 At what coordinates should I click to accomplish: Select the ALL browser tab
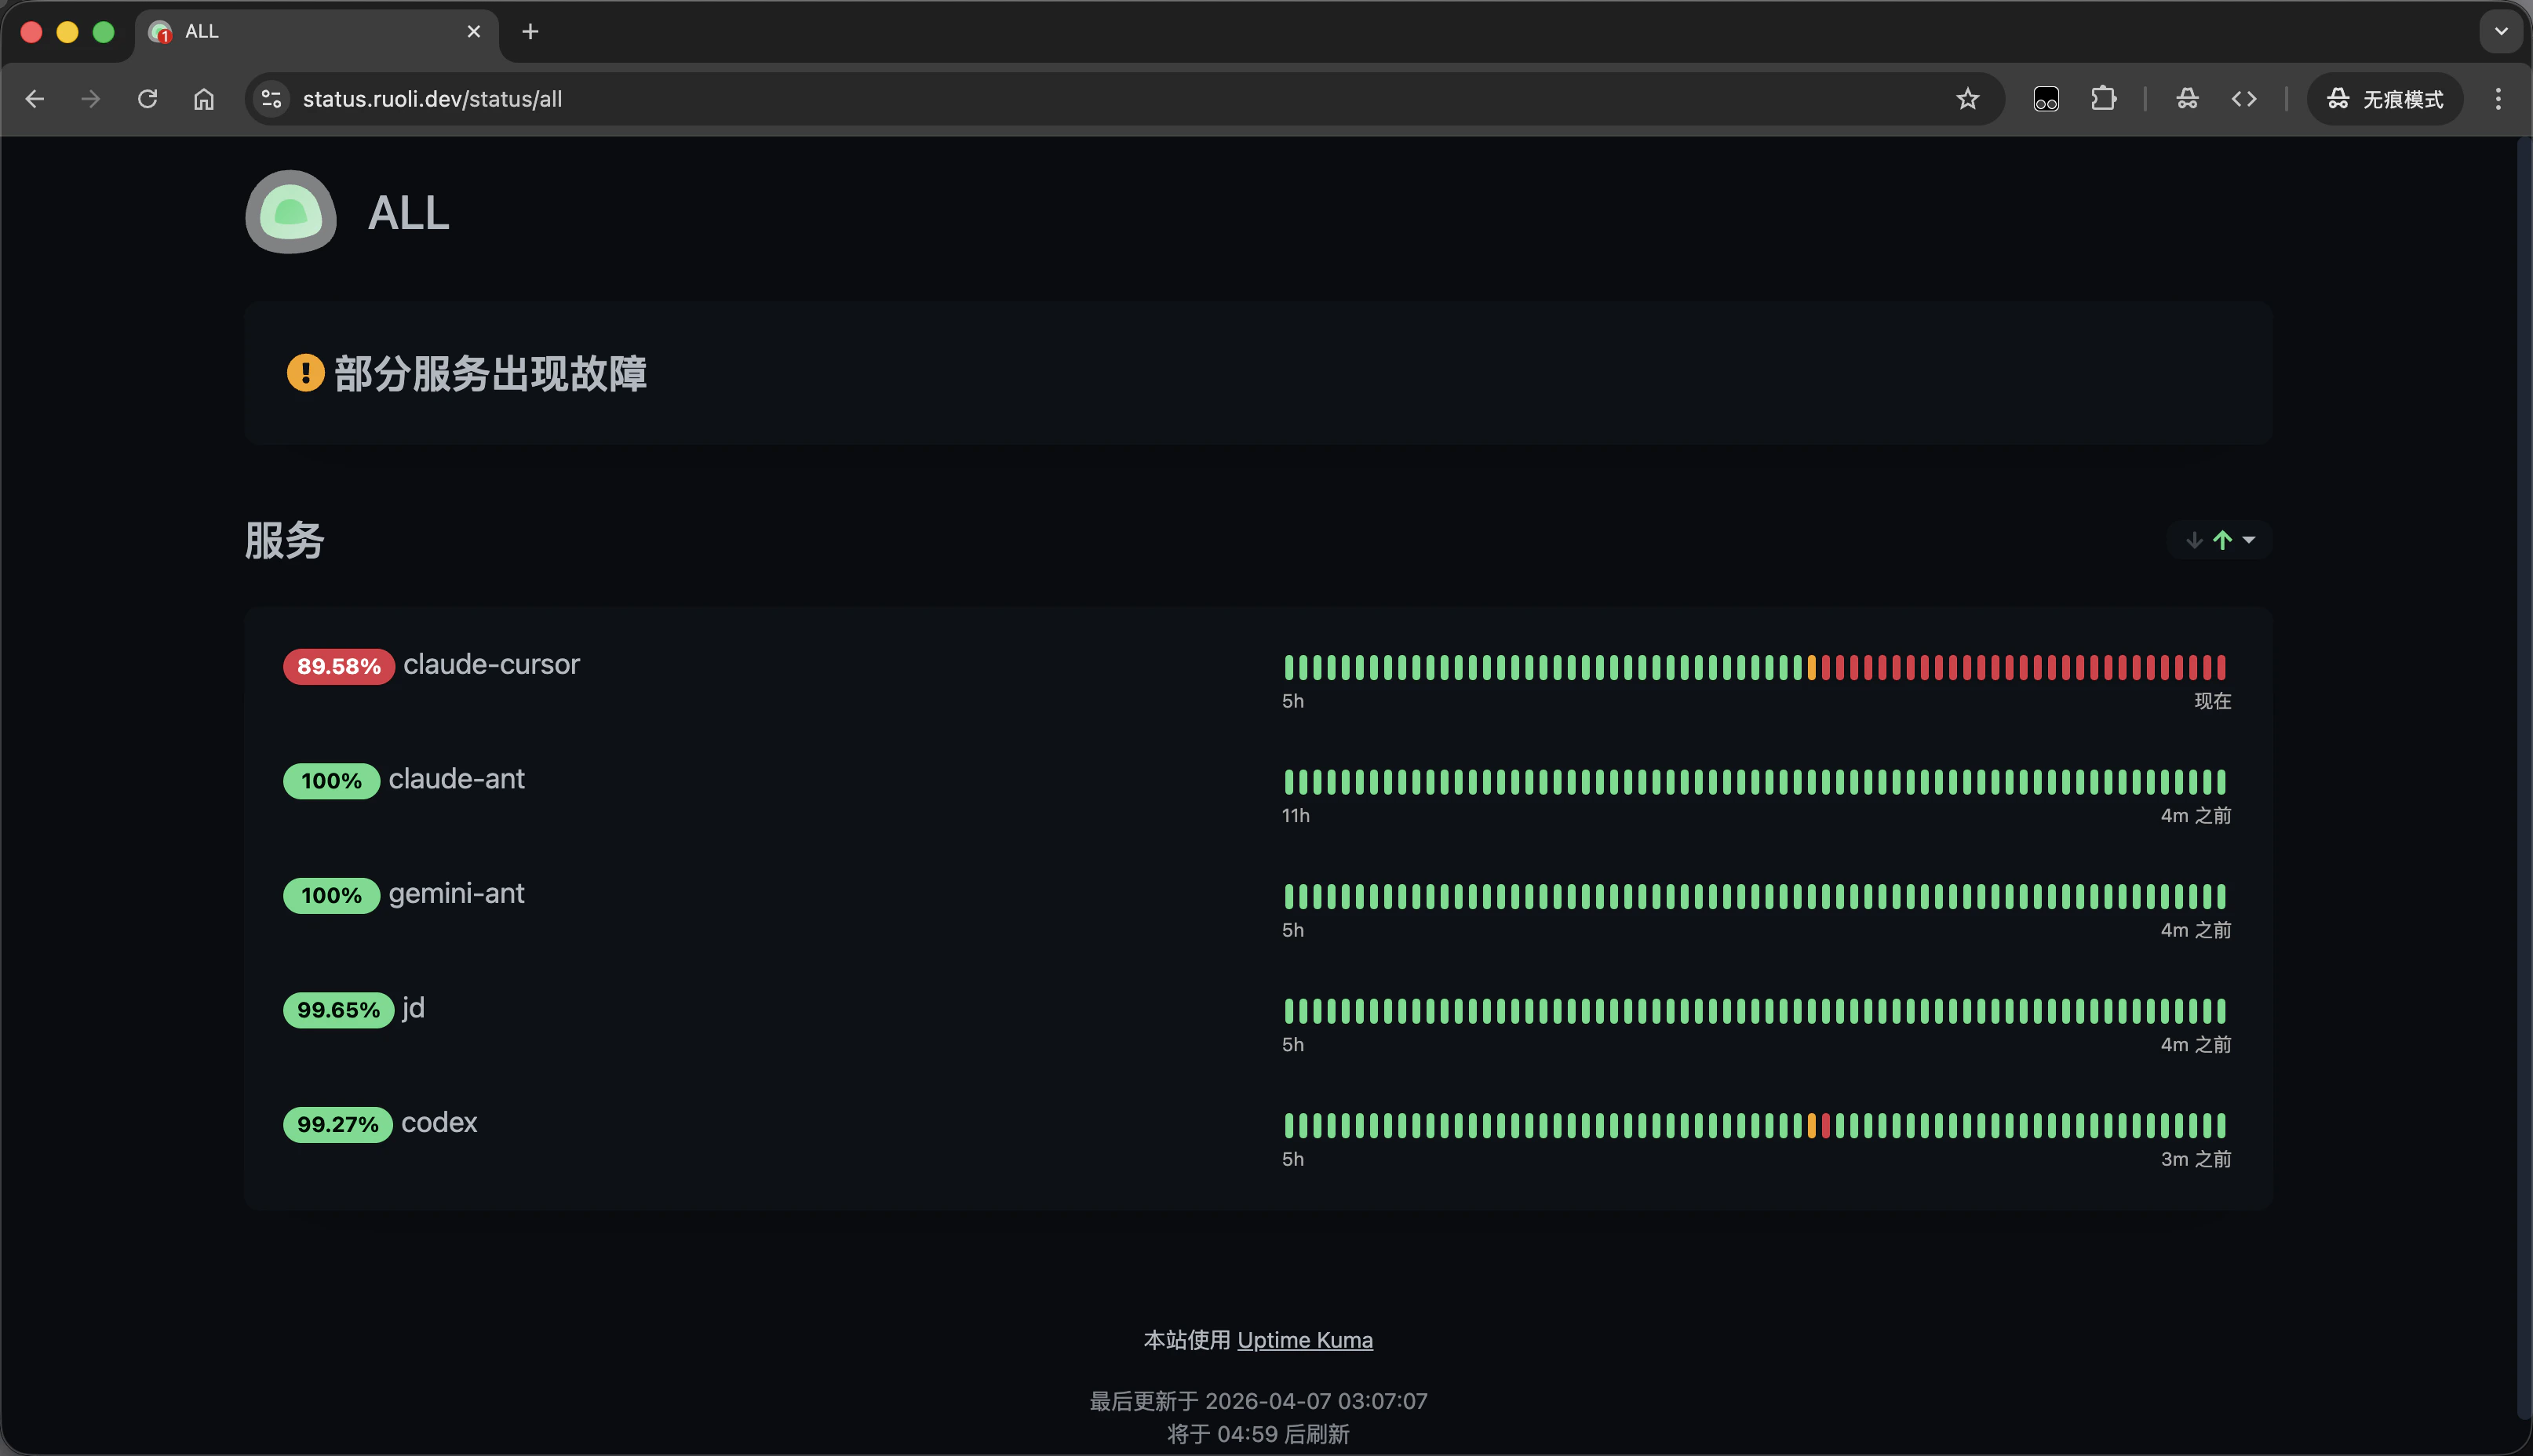[x=316, y=32]
